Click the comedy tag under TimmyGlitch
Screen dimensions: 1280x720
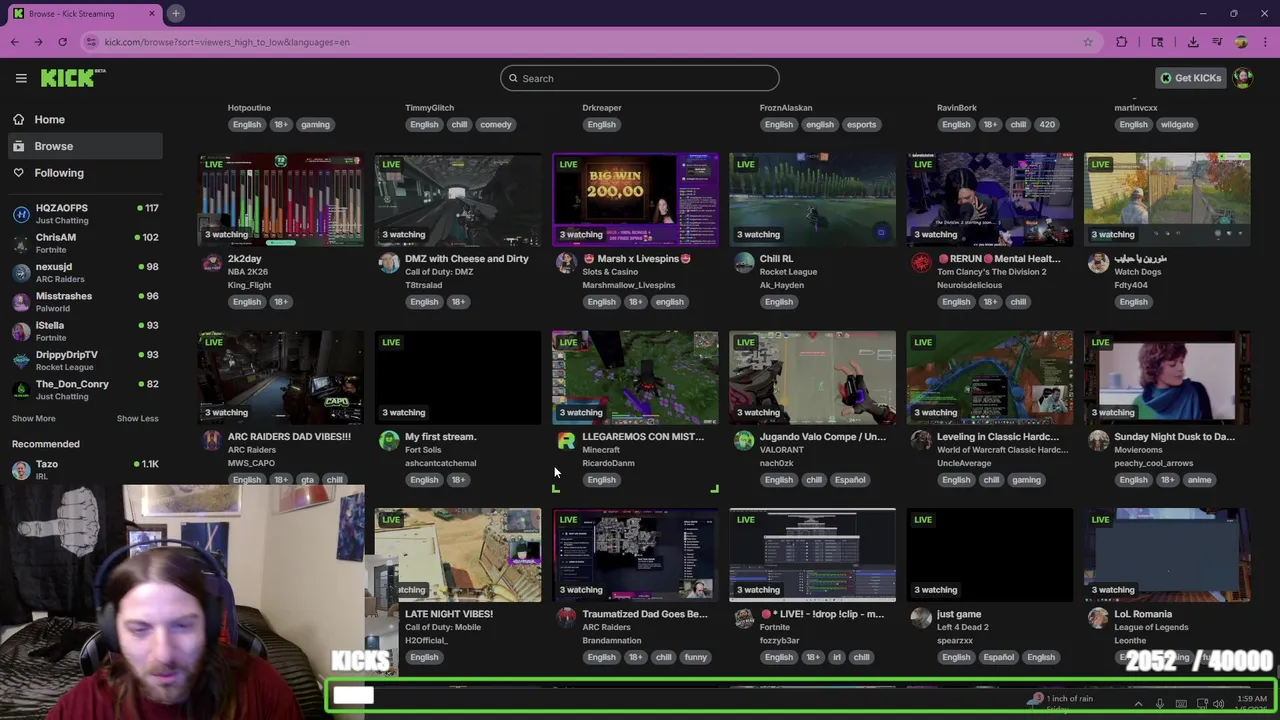[496, 125]
